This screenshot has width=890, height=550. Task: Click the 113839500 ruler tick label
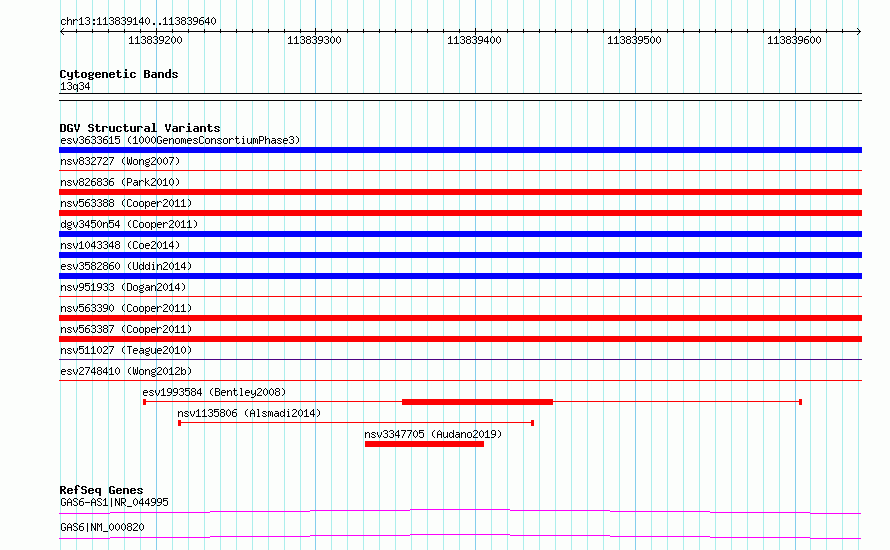click(634, 40)
